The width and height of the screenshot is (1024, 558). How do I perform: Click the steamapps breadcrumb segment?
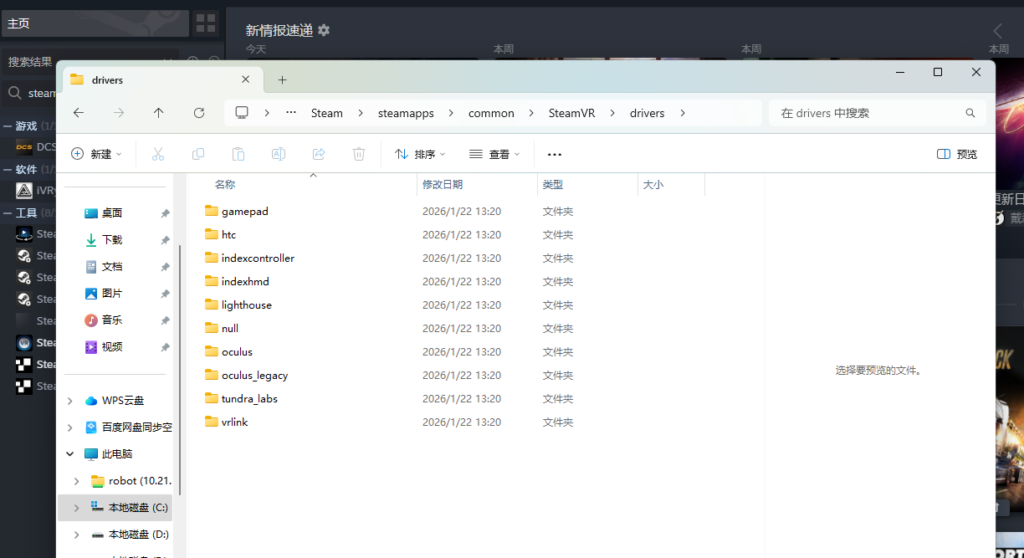pos(405,113)
